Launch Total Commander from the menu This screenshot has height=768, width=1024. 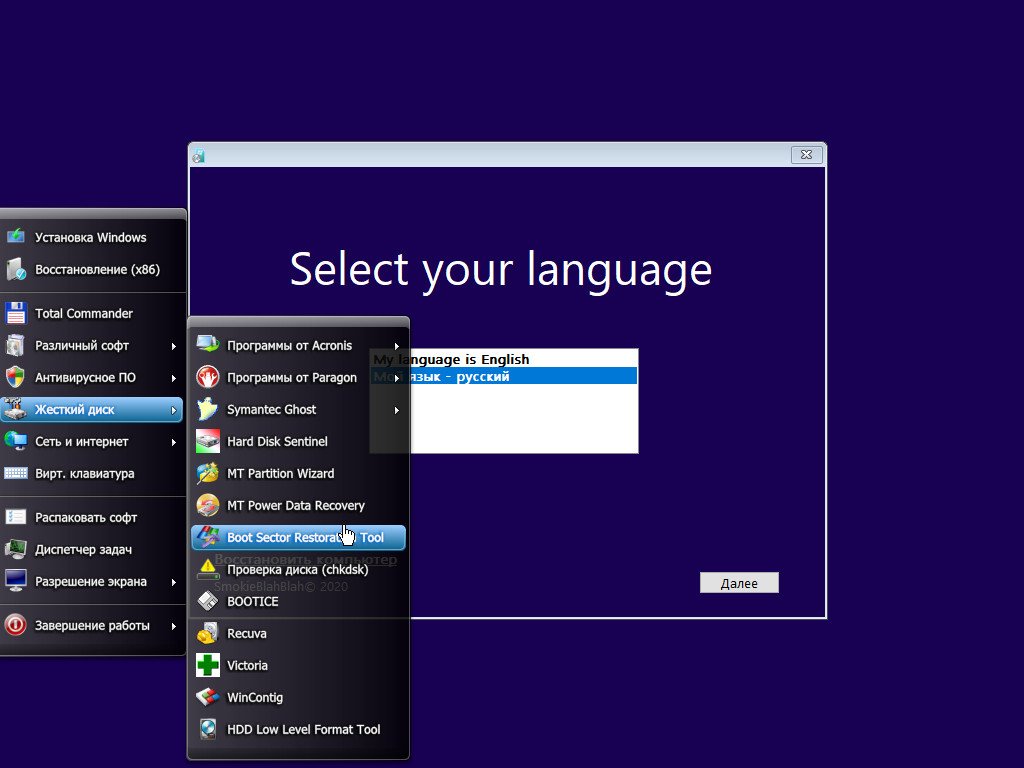[91, 313]
